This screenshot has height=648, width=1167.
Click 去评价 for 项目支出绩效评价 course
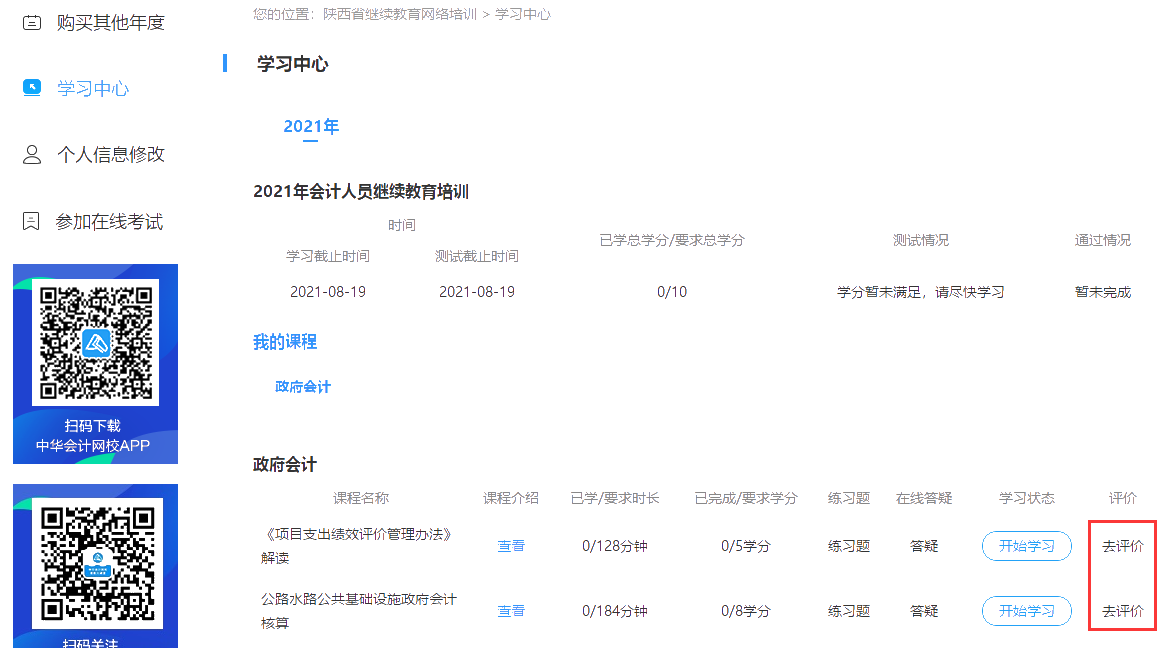pos(1122,546)
